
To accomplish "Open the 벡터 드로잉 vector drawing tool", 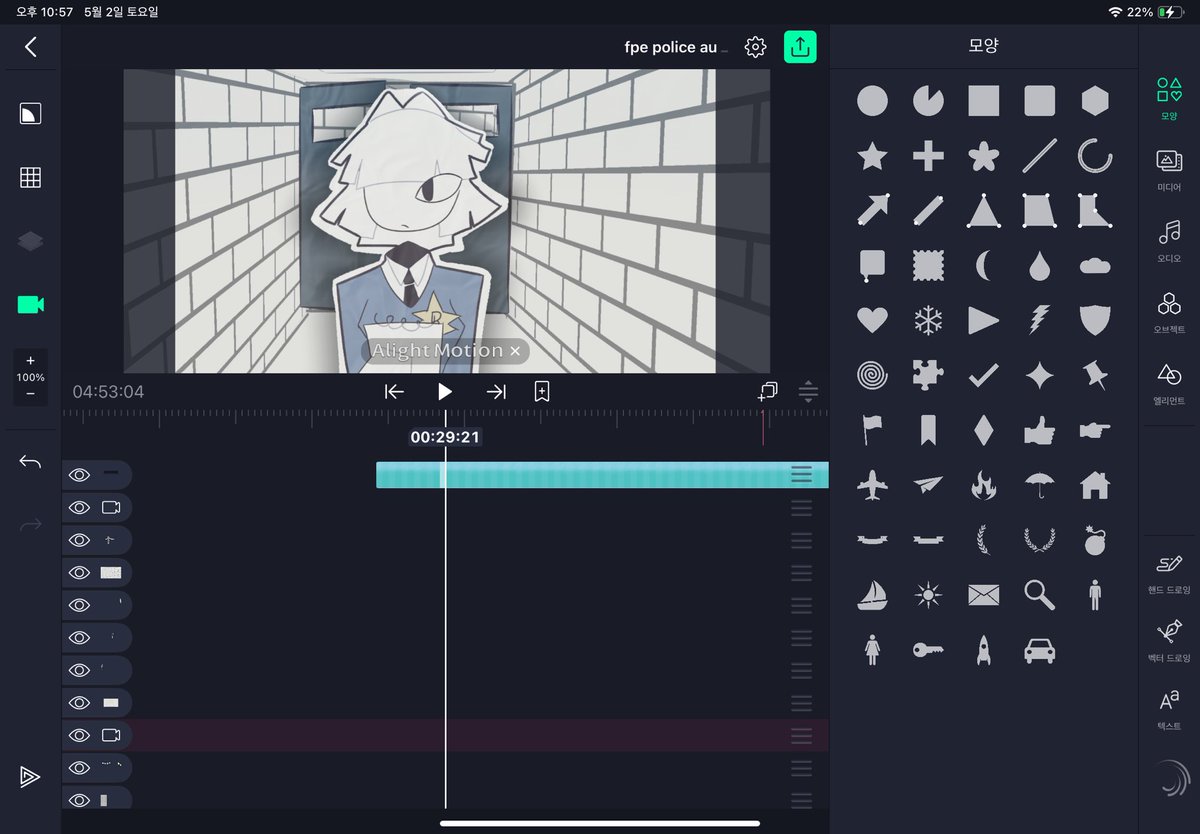I will click(x=1169, y=641).
